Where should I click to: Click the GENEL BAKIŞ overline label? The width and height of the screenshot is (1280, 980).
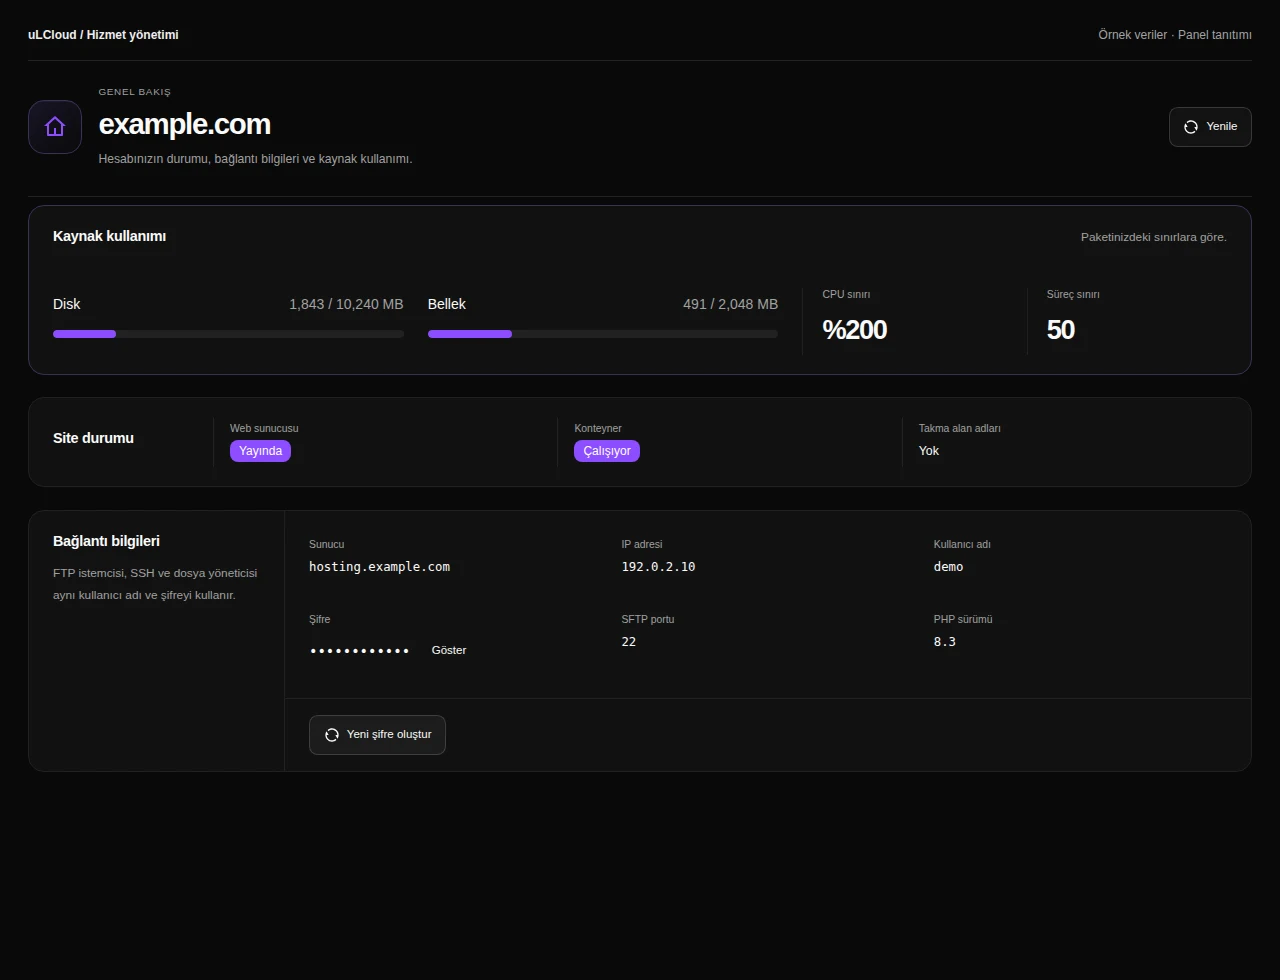pos(135,92)
